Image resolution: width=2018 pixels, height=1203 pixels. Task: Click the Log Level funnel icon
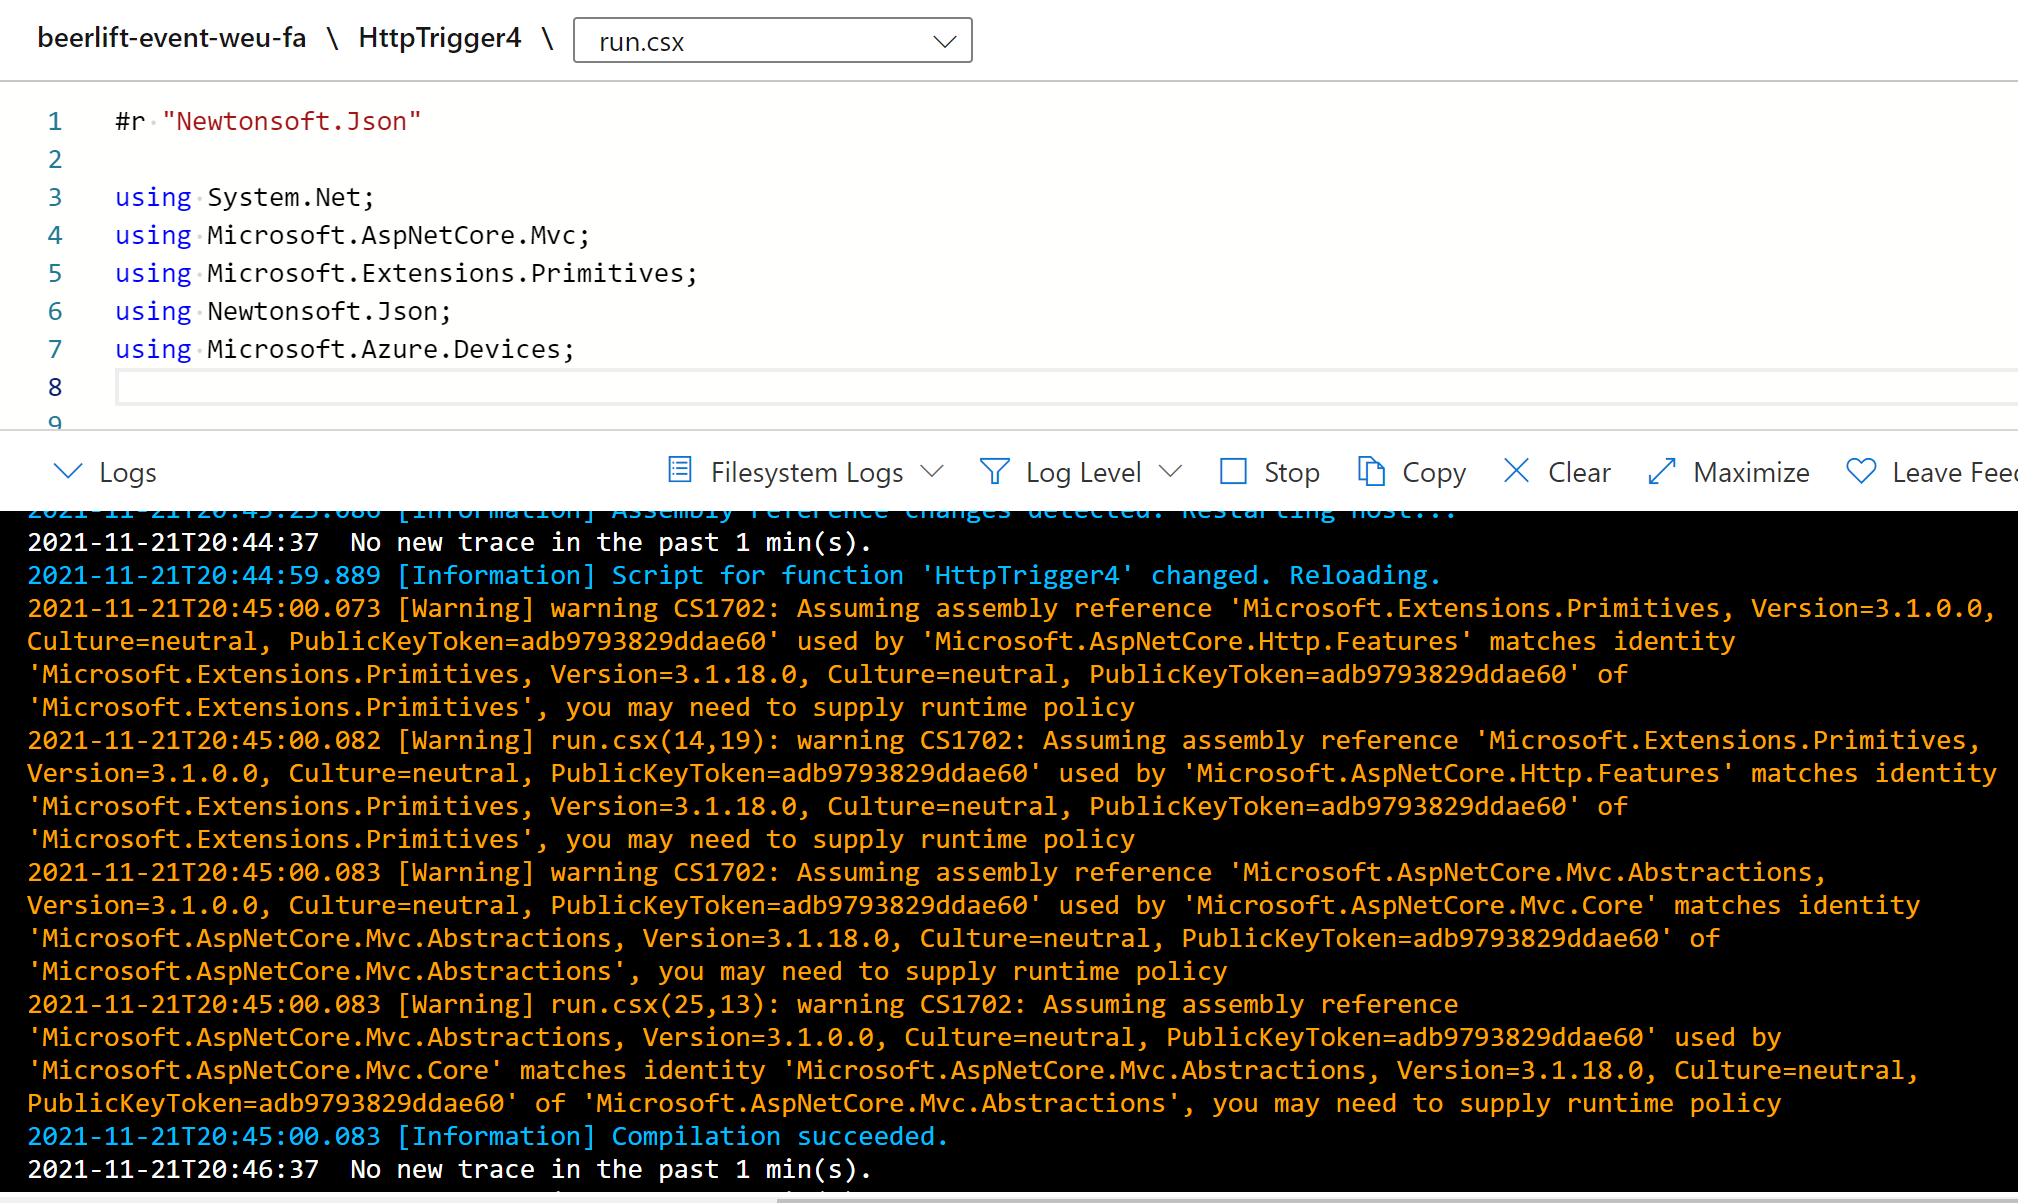[994, 471]
